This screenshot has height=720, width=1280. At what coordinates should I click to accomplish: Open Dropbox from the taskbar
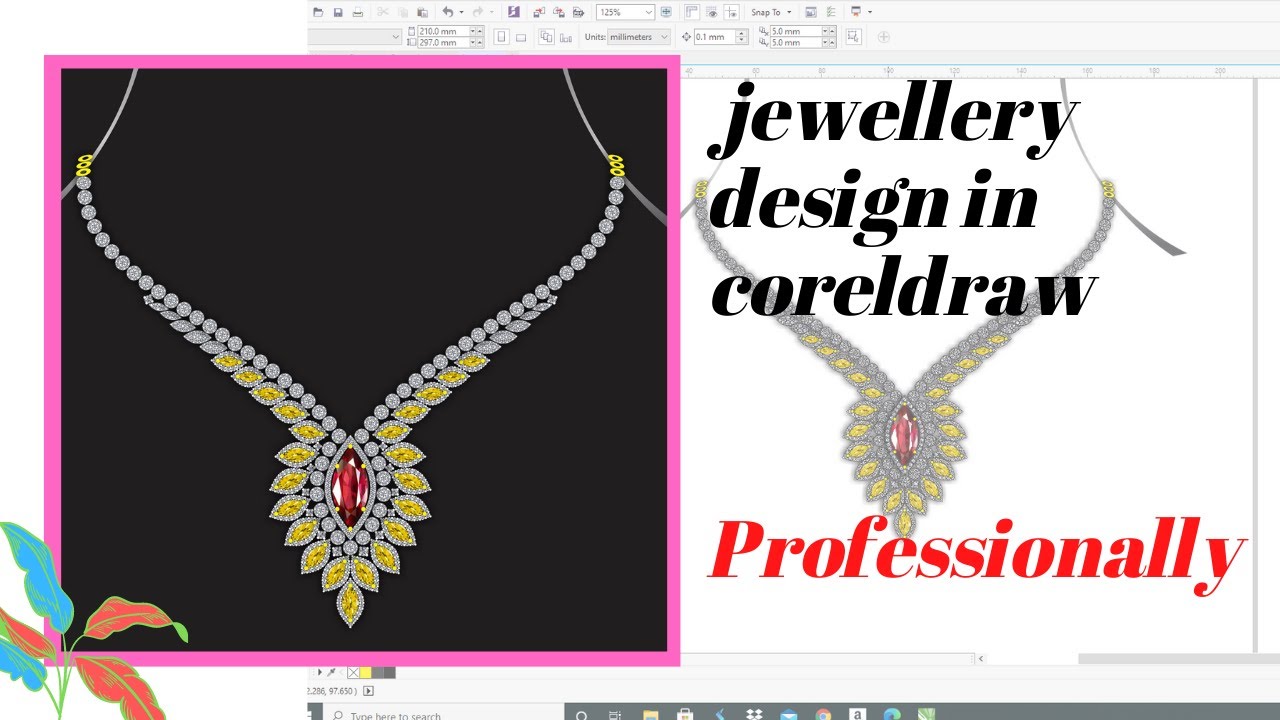click(754, 715)
